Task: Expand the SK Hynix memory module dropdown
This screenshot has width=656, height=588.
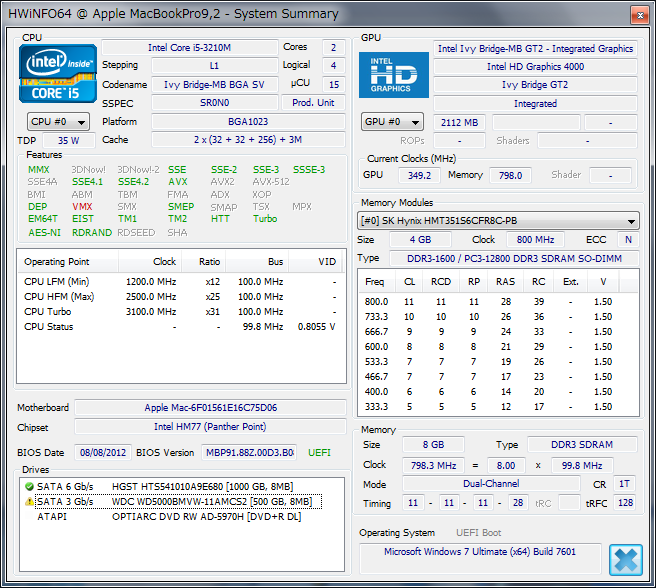Action: coord(498,221)
